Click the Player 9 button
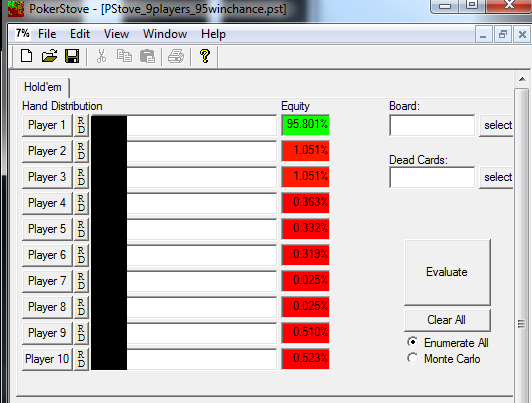 click(47, 333)
